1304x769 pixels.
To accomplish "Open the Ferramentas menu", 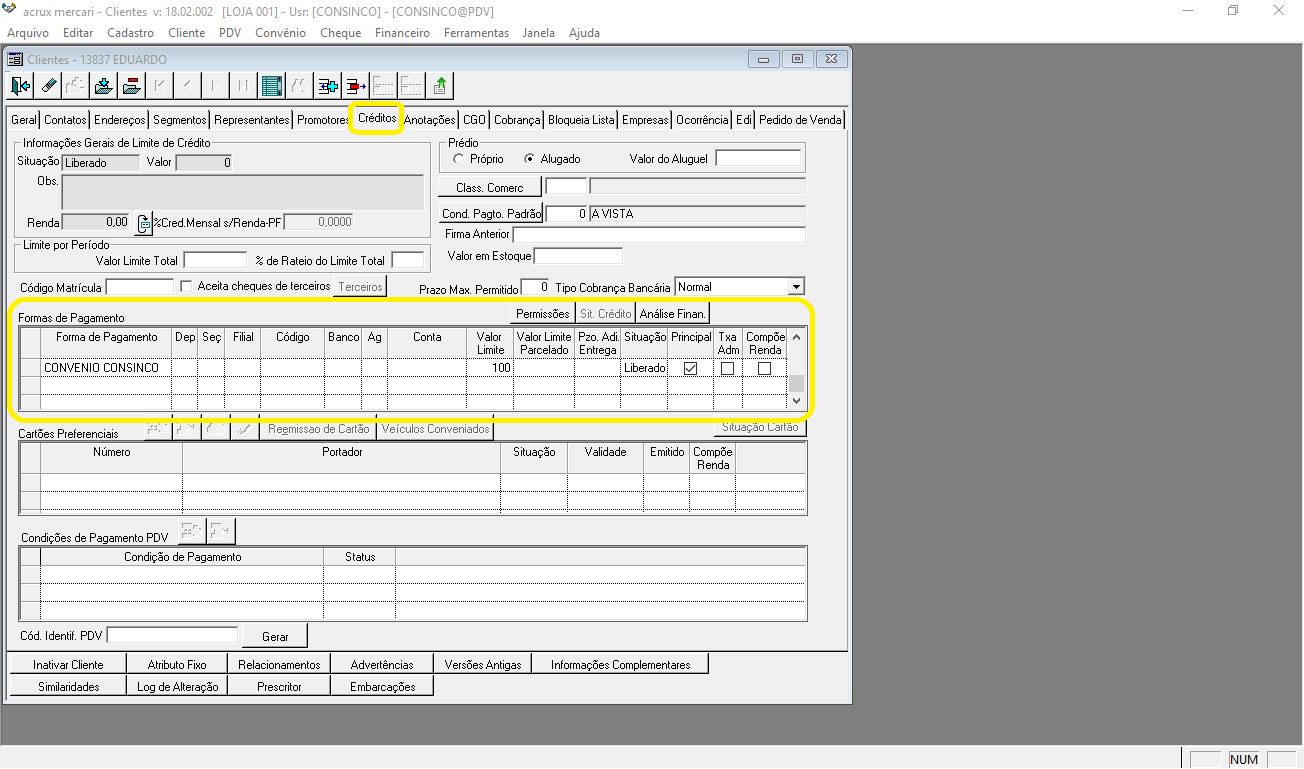I will coord(476,33).
